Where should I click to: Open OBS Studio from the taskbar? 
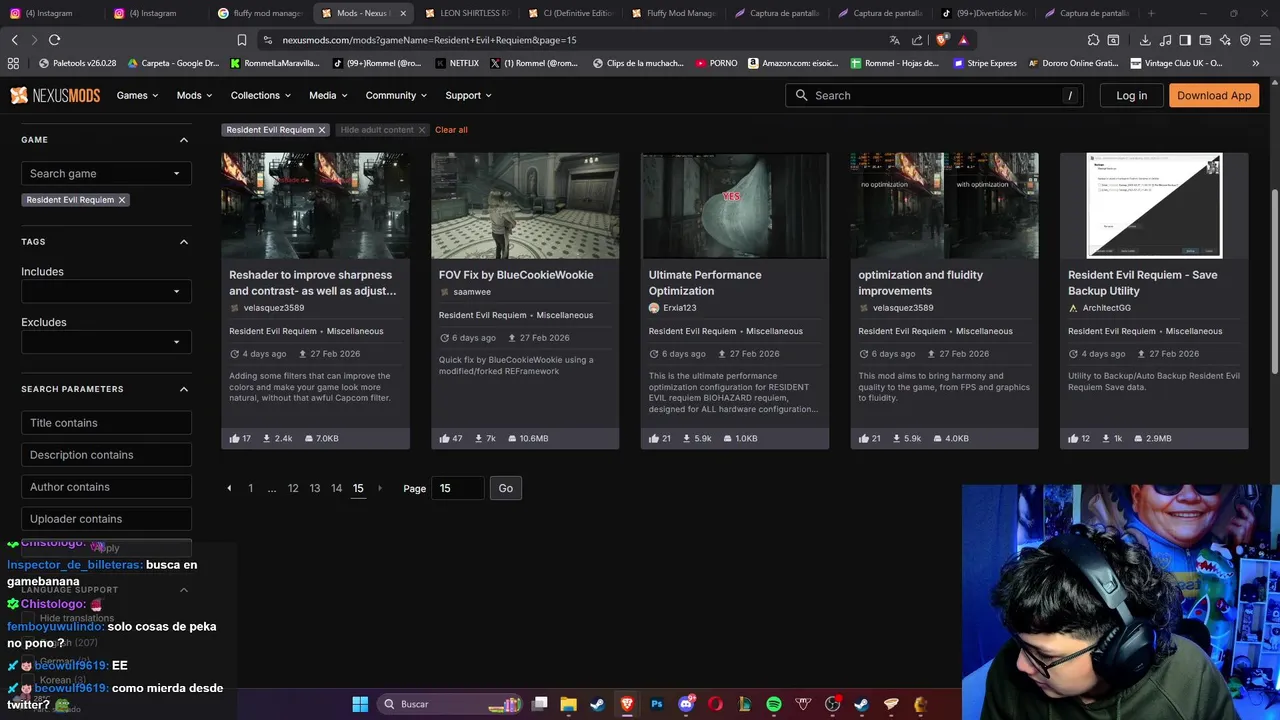click(x=832, y=704)
